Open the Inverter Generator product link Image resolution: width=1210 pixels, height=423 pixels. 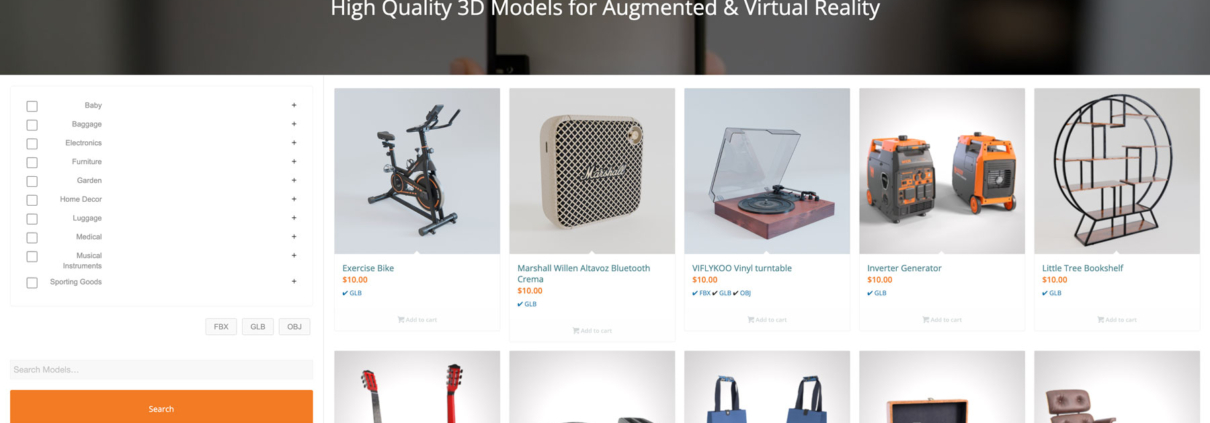pyautogui.click(x=904, y=268)
